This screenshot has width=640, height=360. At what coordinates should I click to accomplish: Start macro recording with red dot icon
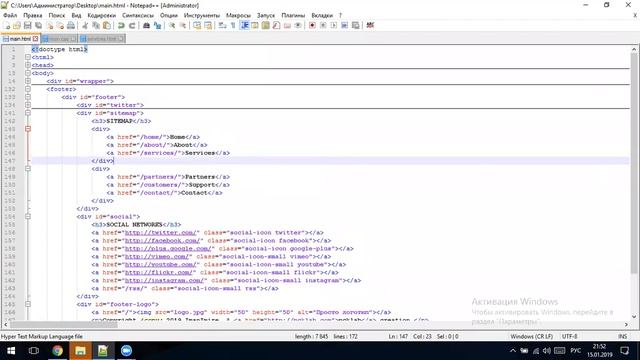point(312,25)
